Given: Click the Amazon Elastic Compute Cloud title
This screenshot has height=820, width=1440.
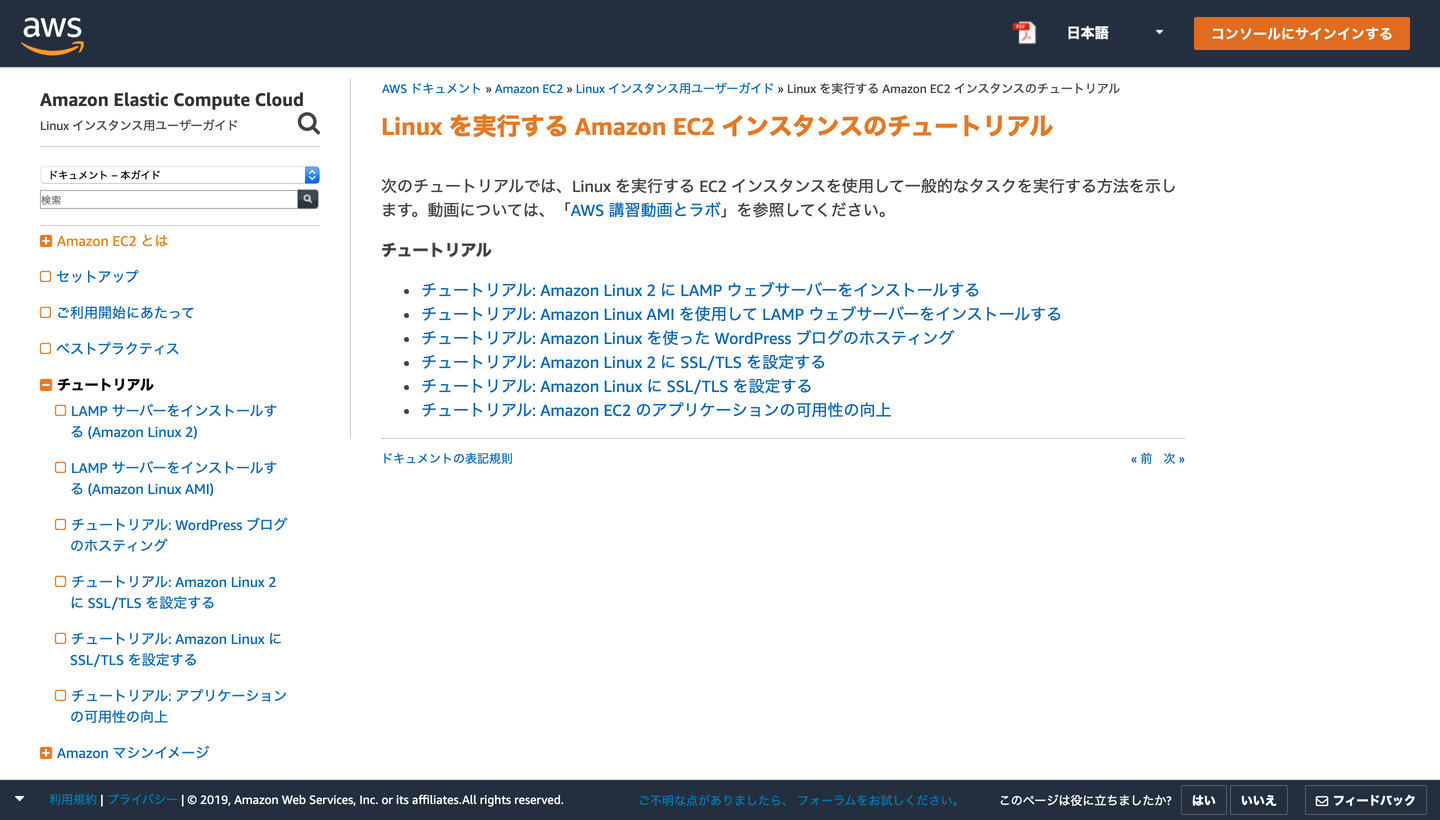Looking at the screenshot, I should tap(172, 100).
